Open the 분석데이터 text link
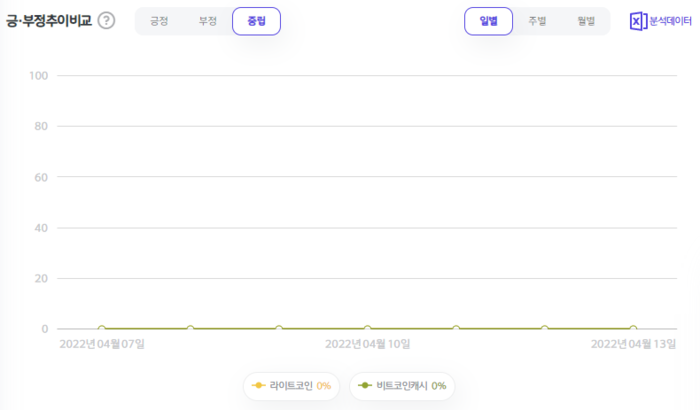Image resolution: width=700 pixels, height=410 pixels. (x=670, y=21)
